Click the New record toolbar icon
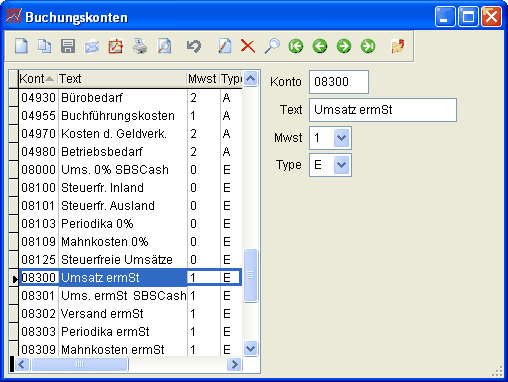508x382 pixels. pos(22,46)
